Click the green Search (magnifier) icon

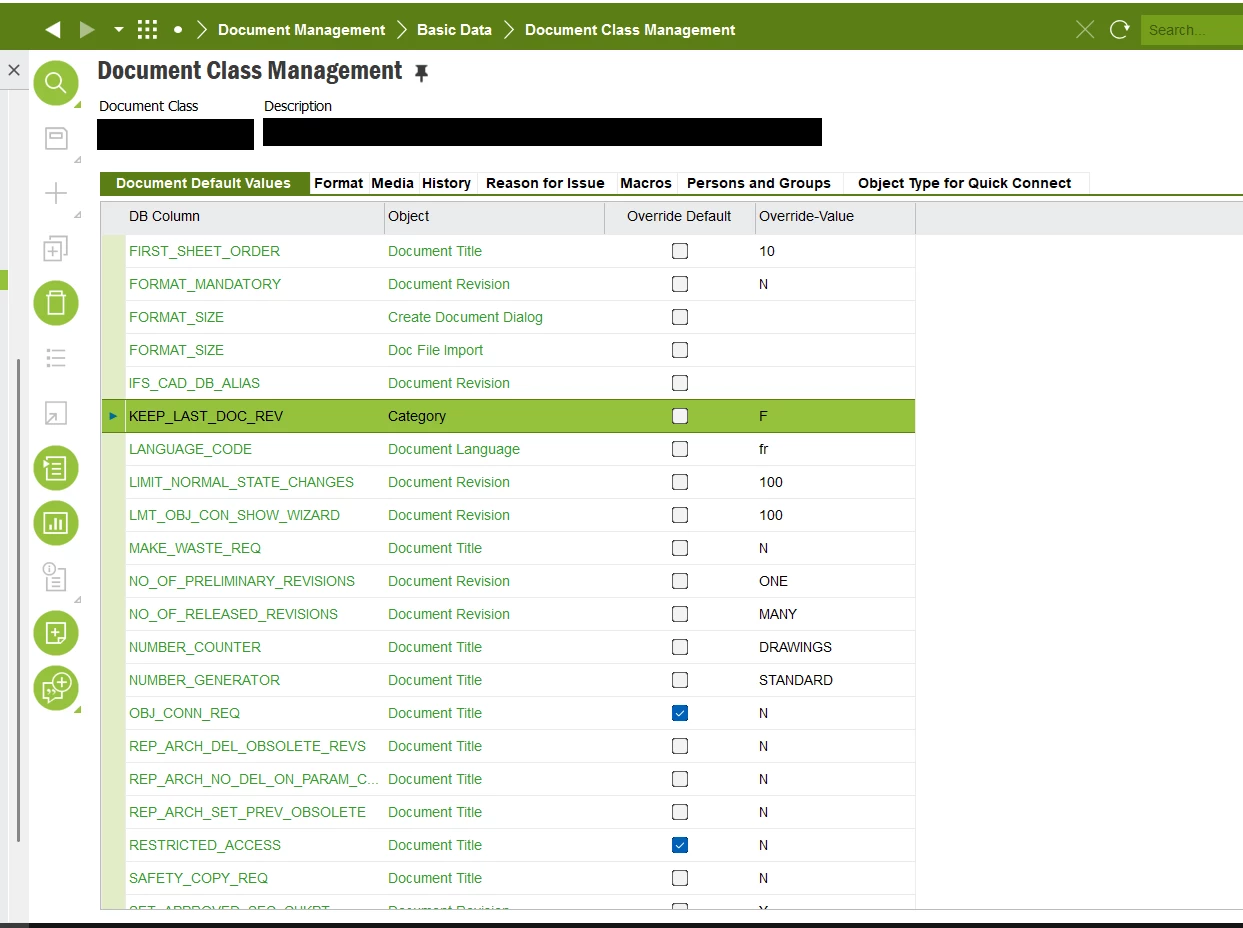click(56, 82)
